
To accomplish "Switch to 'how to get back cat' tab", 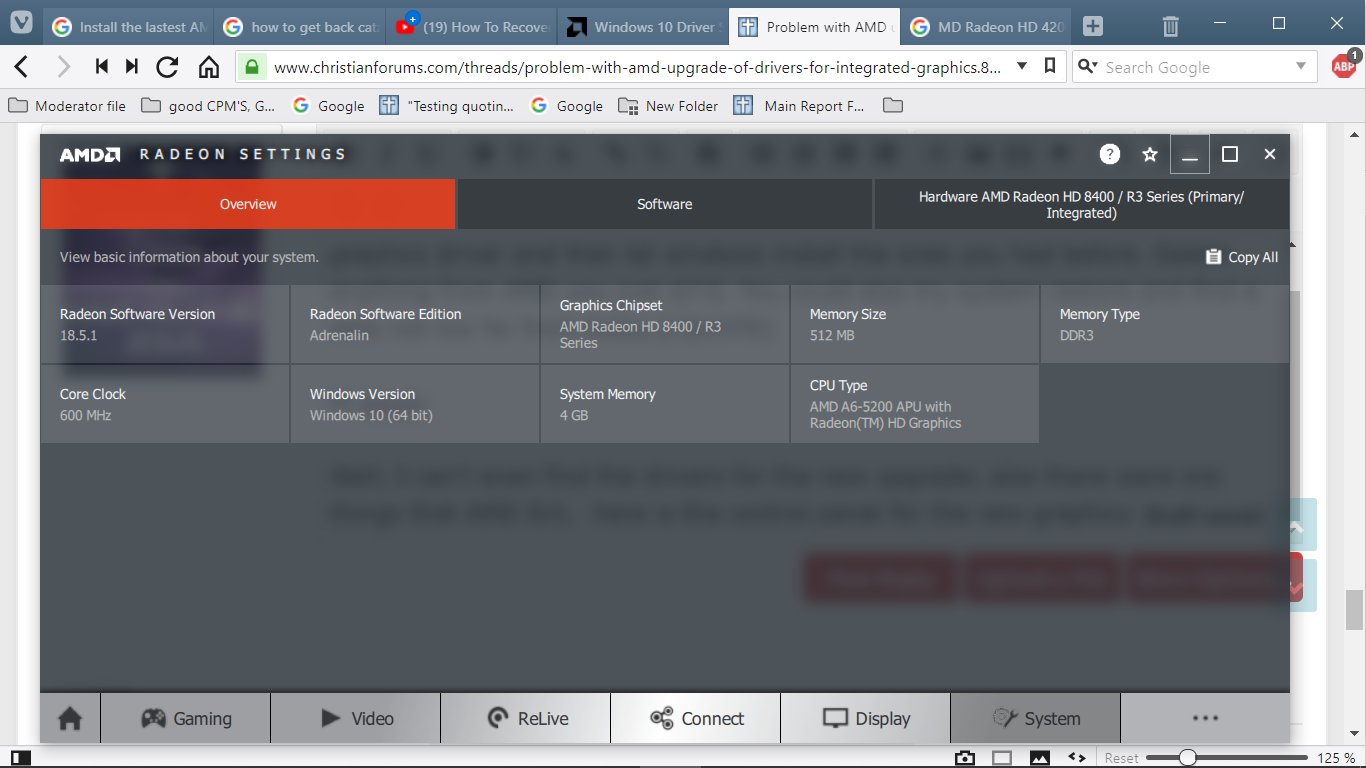I will (300, 27).
